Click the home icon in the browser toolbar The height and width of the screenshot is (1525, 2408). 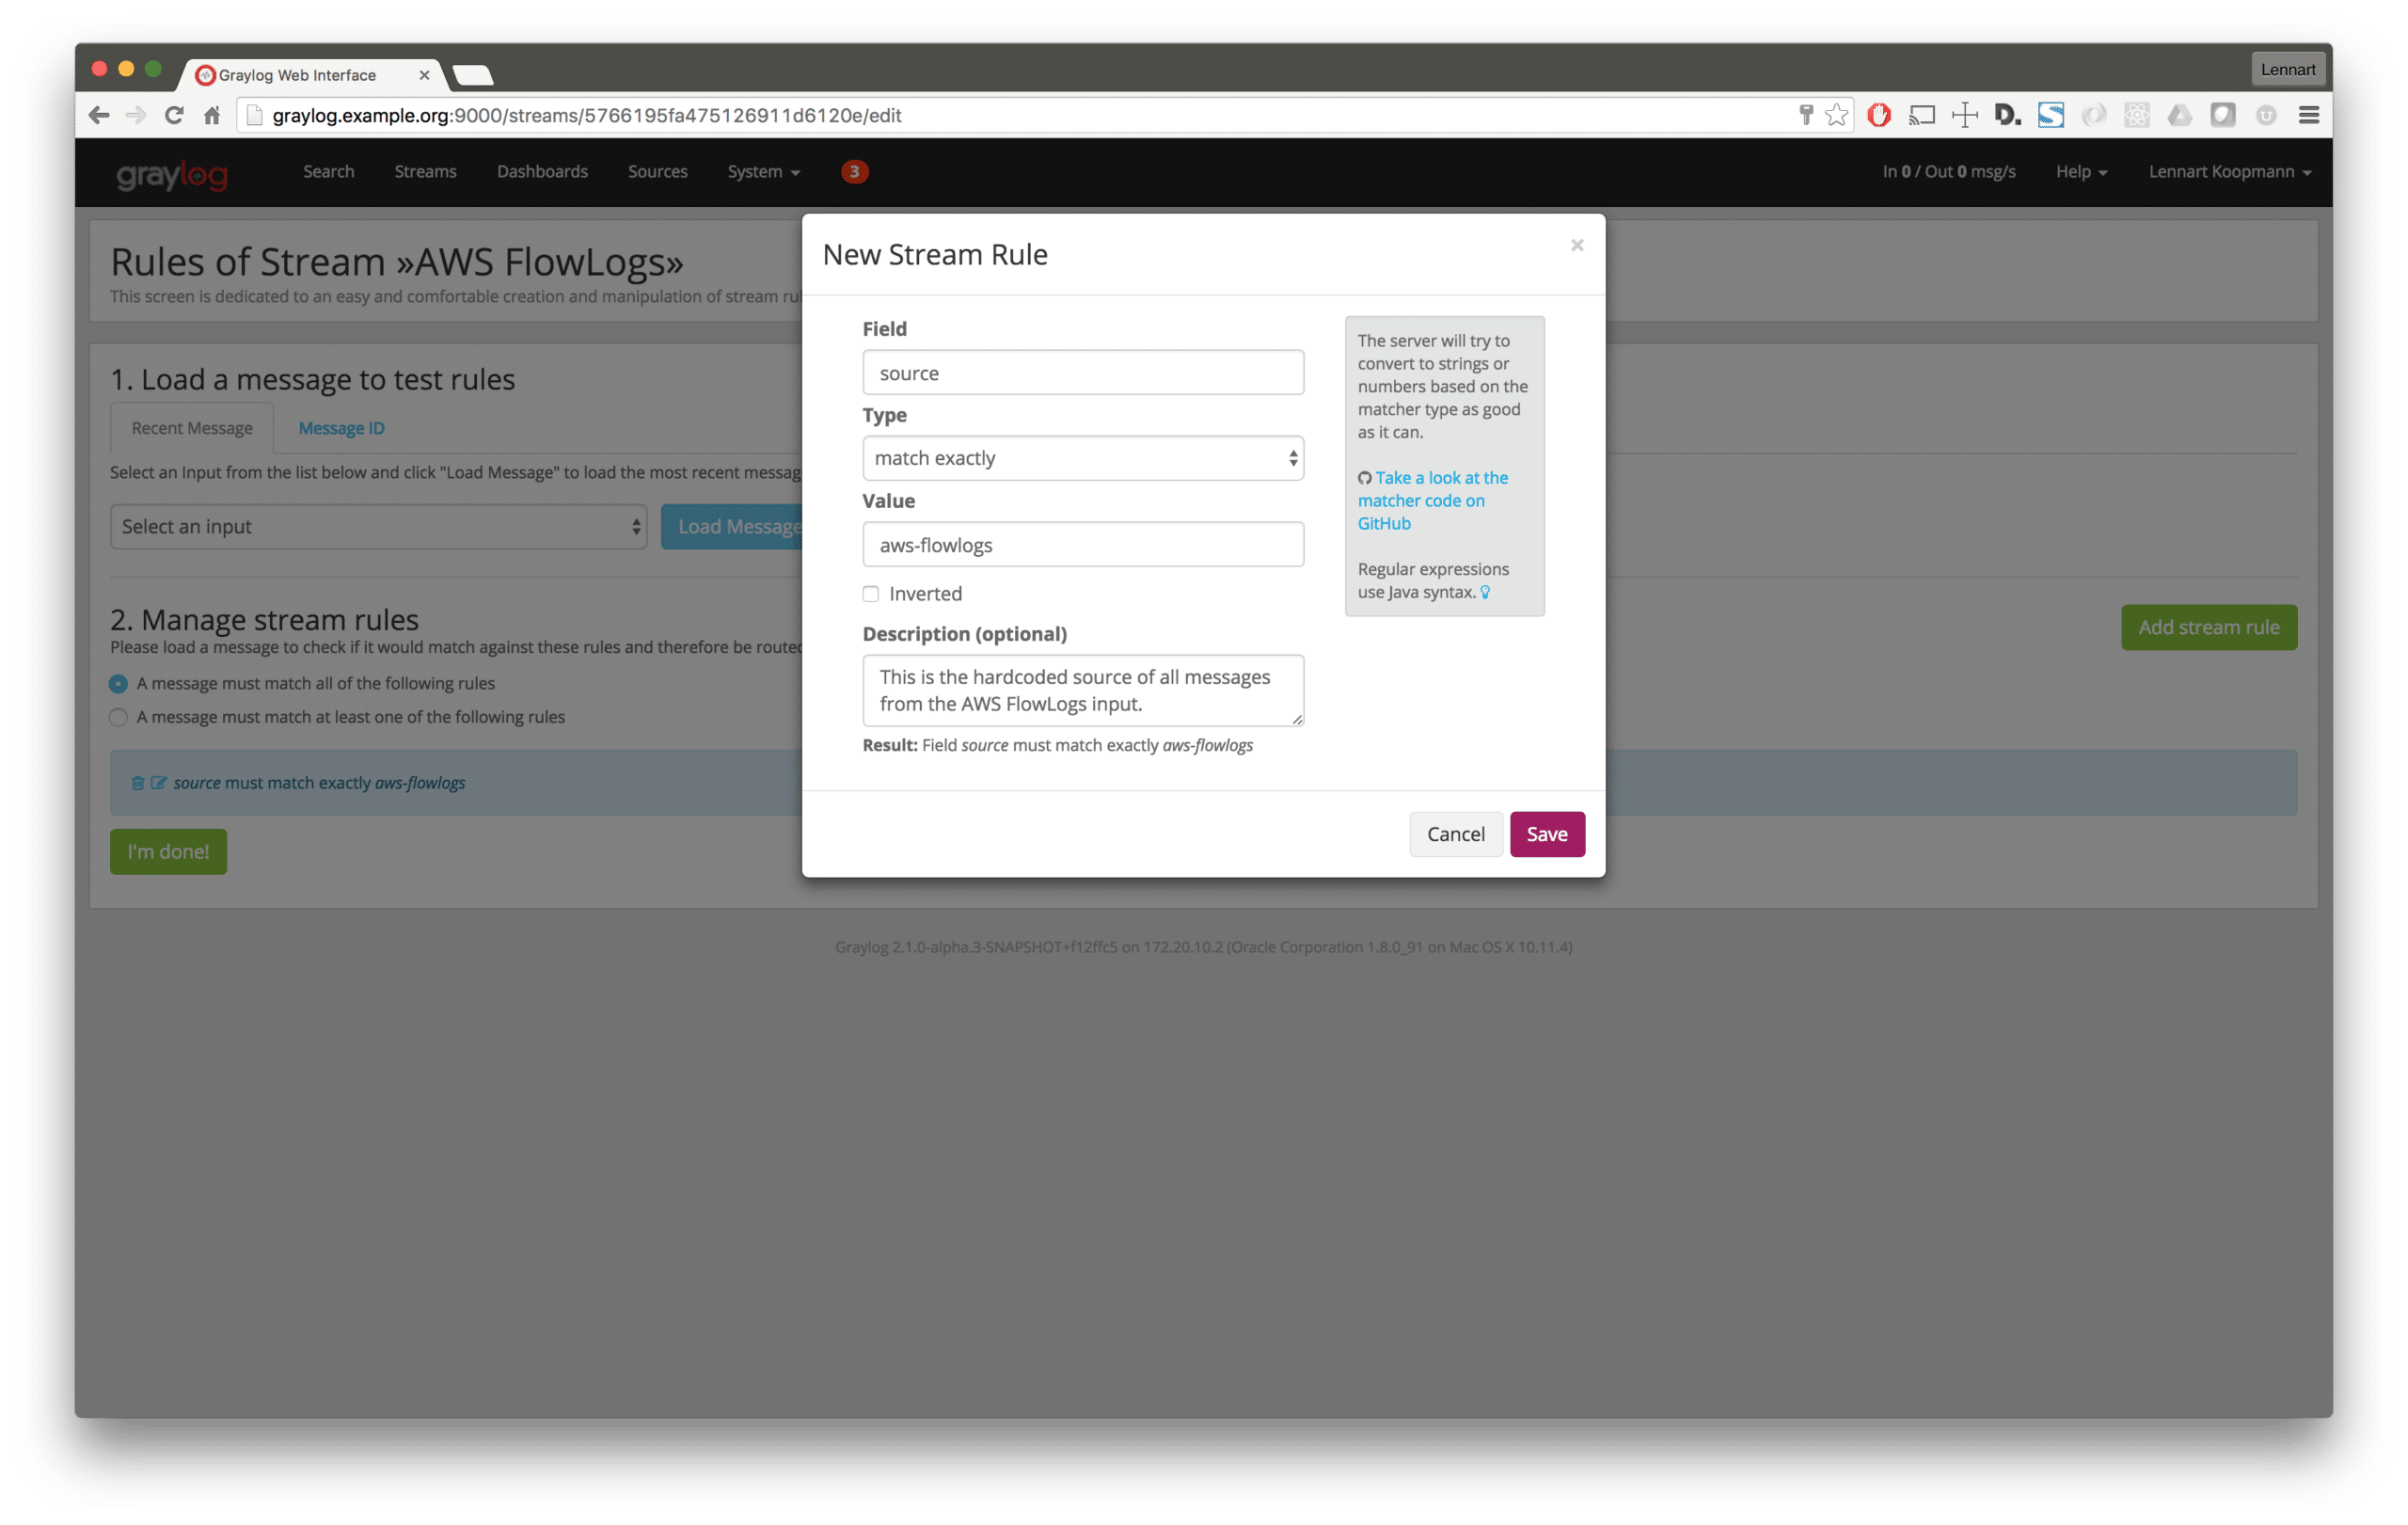pyautogui.click(x=212, y=115)
